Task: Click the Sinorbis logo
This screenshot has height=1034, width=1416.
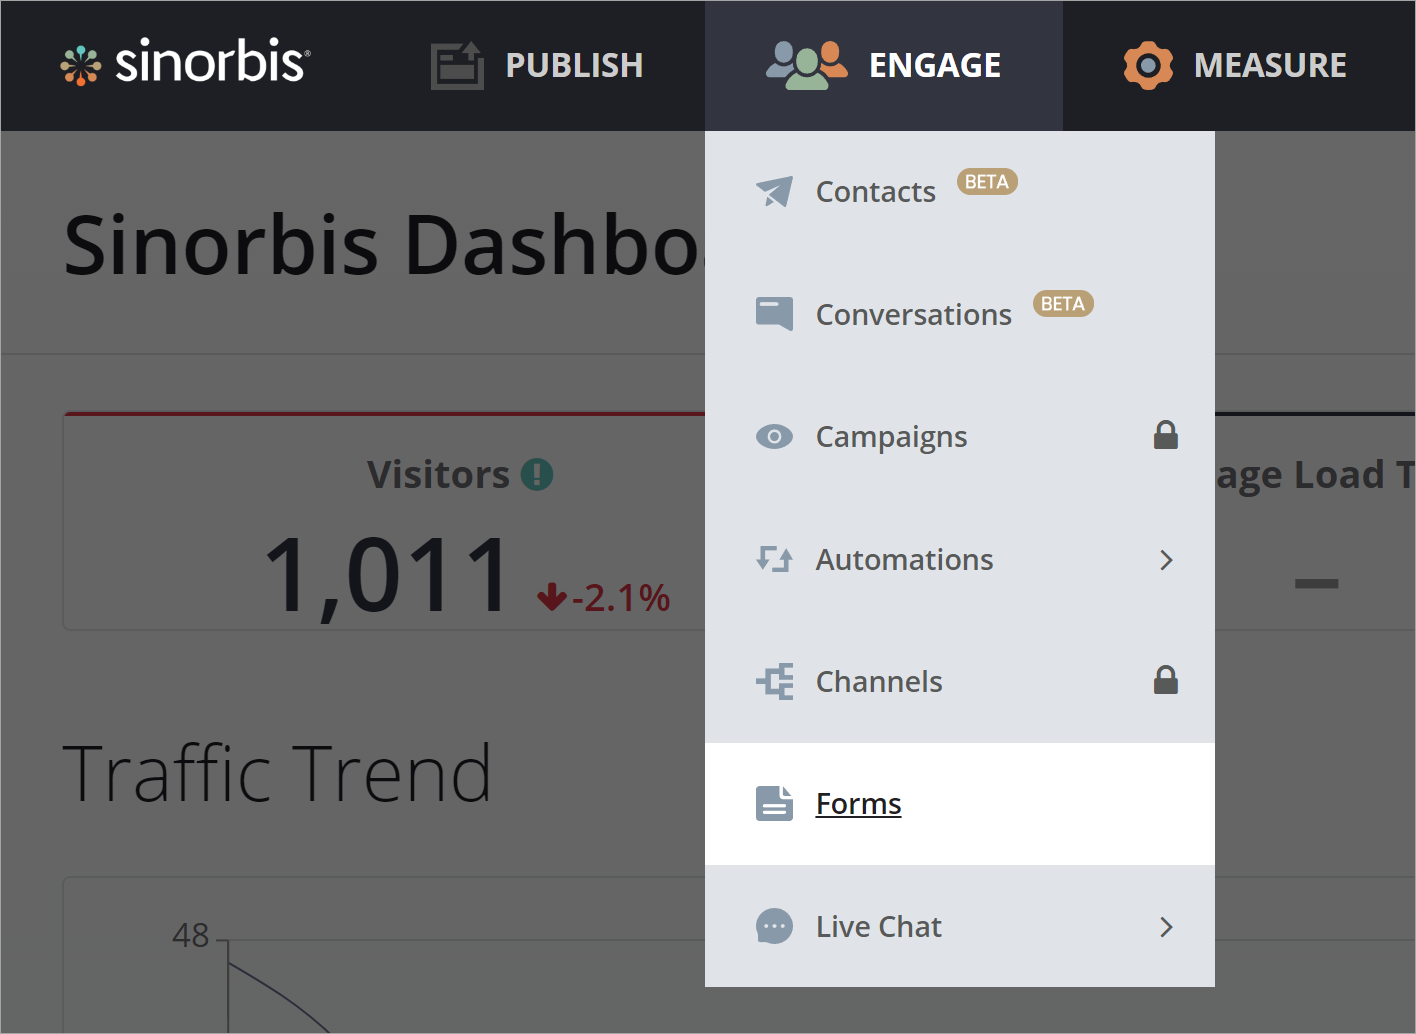Action: (186, 63)
